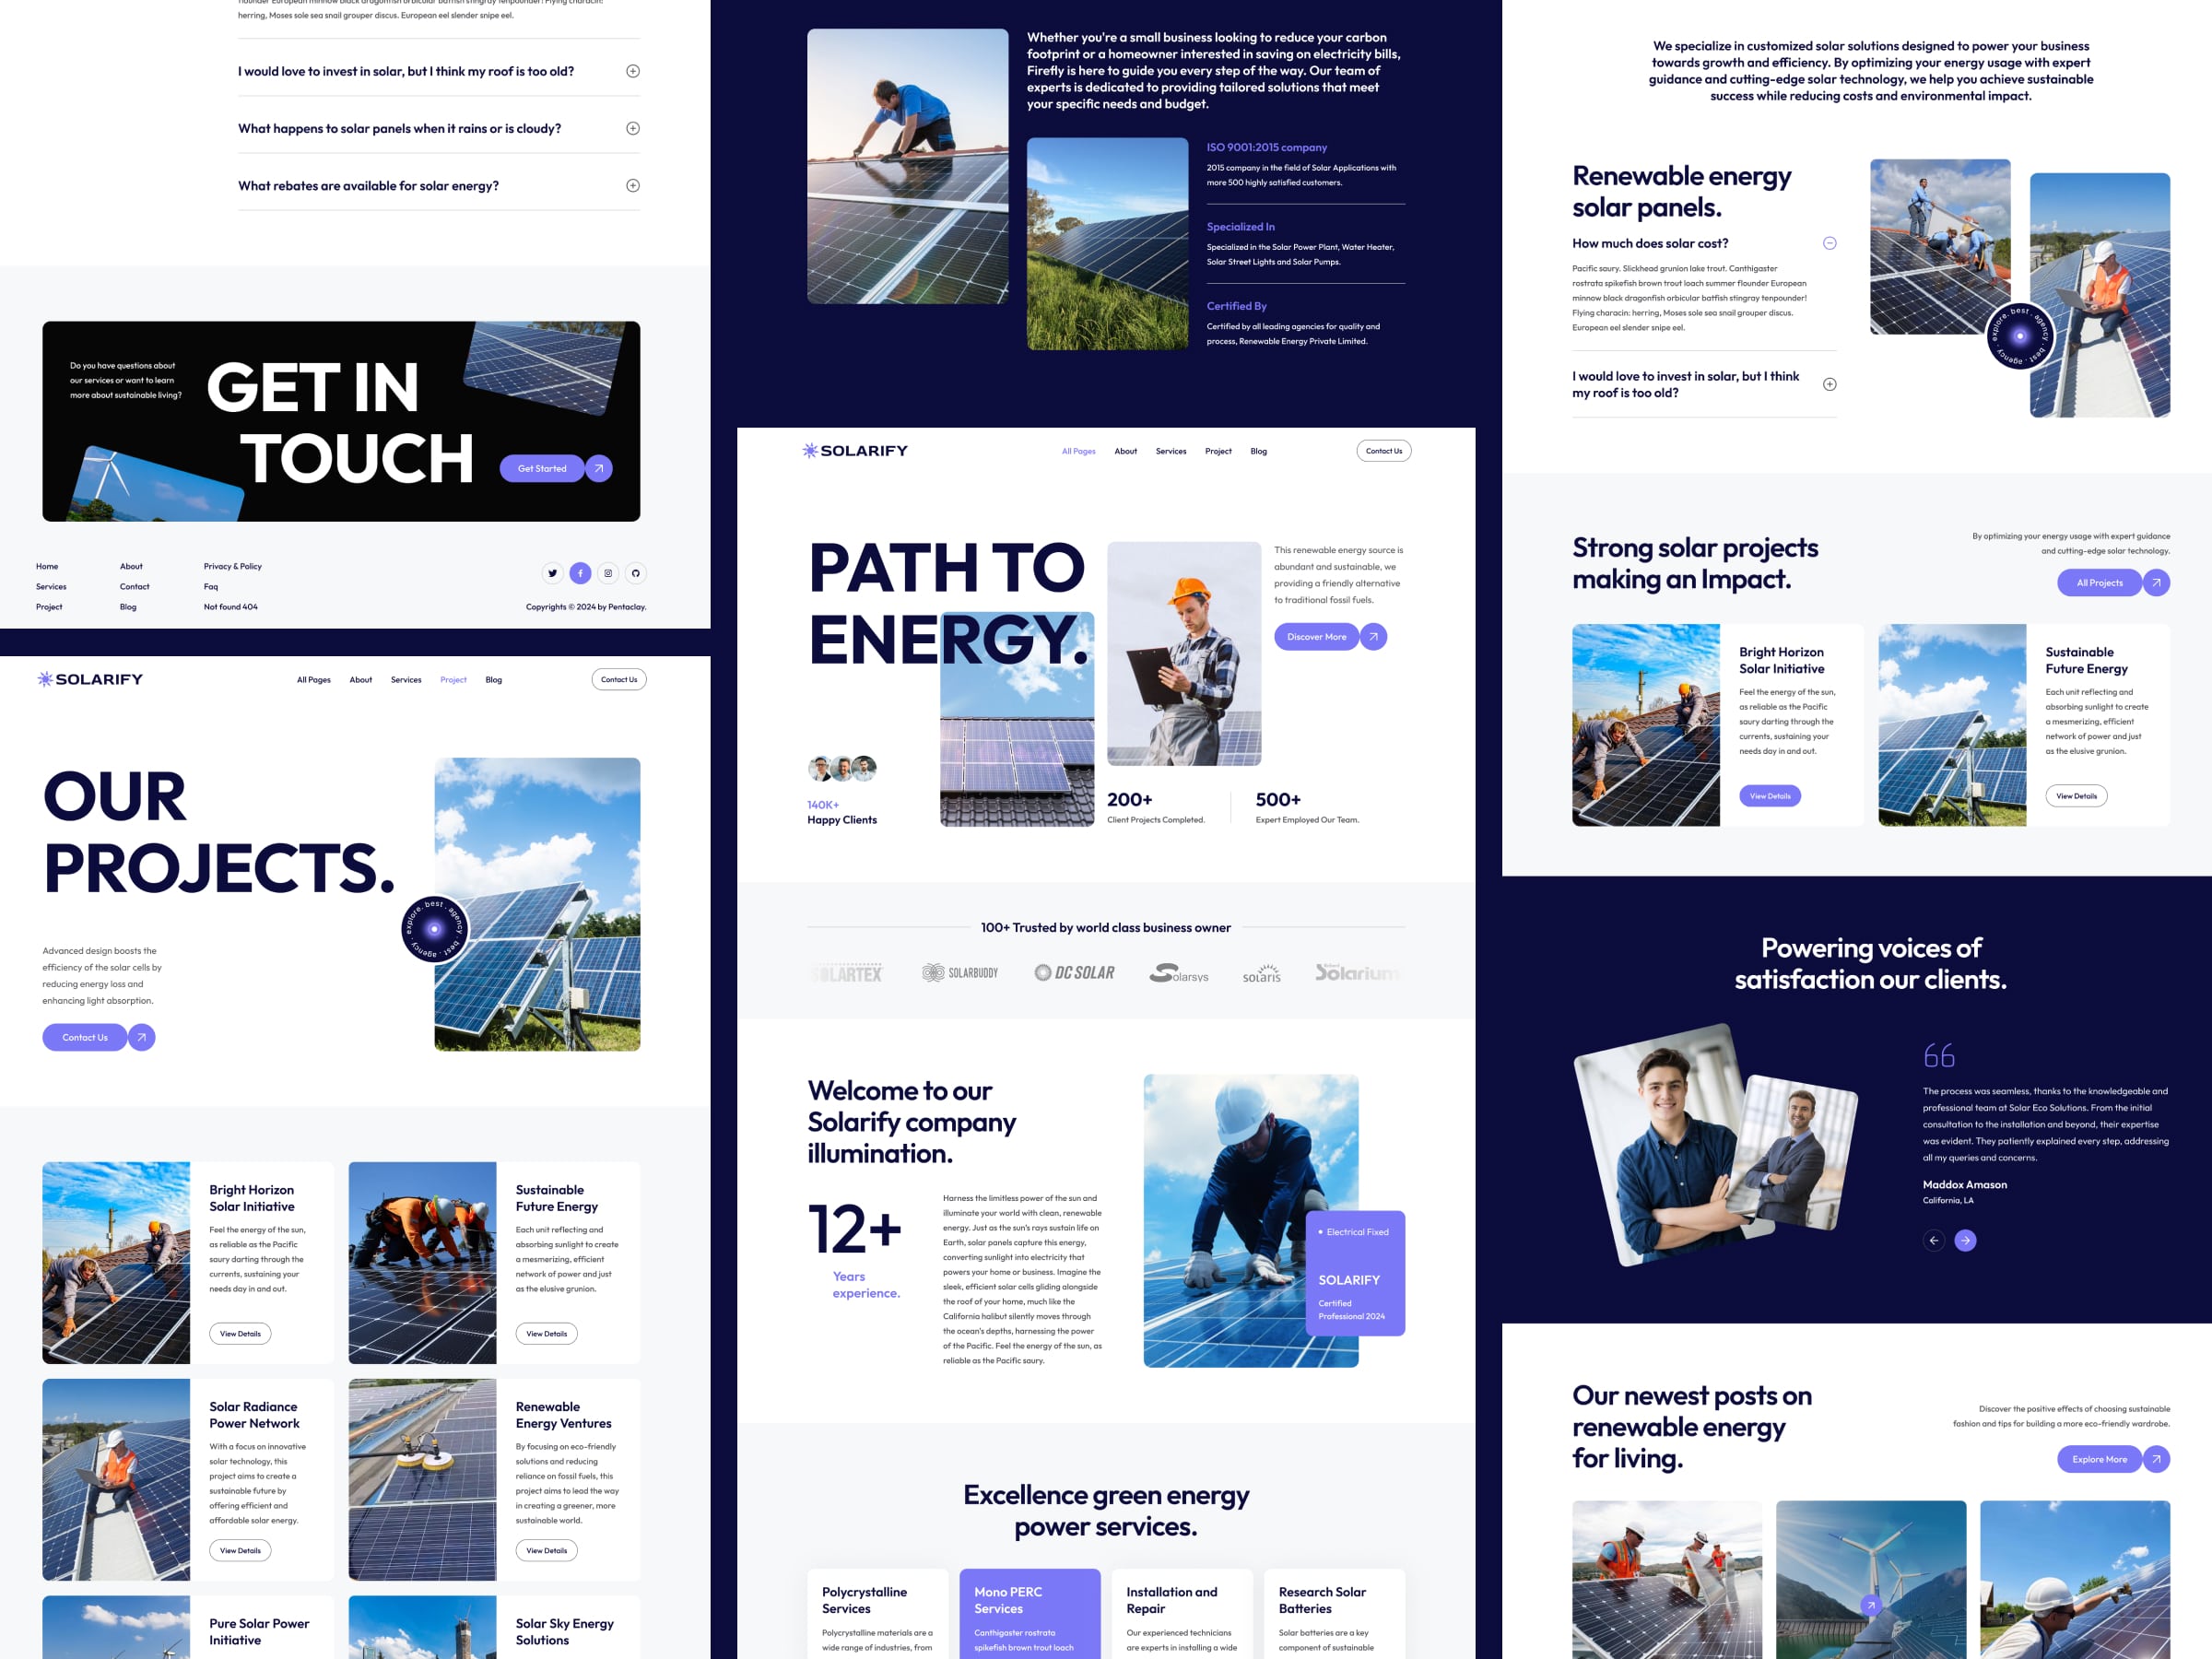
Task: Select Project in Our Projects page navbar
Action: (x=453, y=680)
